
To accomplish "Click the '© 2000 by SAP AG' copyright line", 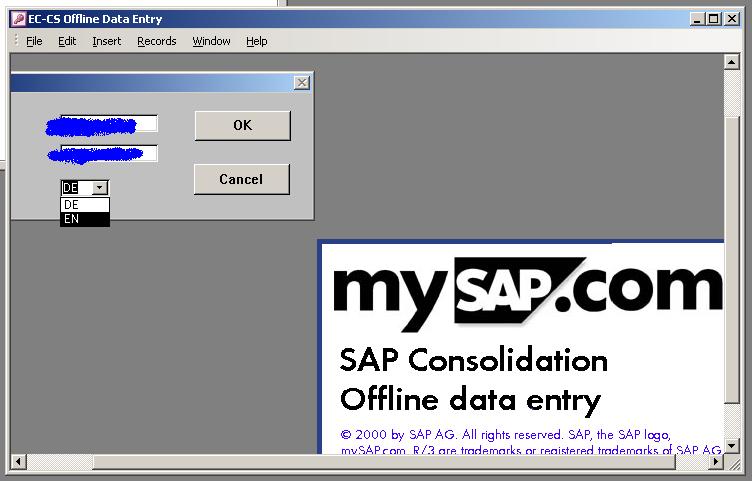I will [x=505, y=434].
